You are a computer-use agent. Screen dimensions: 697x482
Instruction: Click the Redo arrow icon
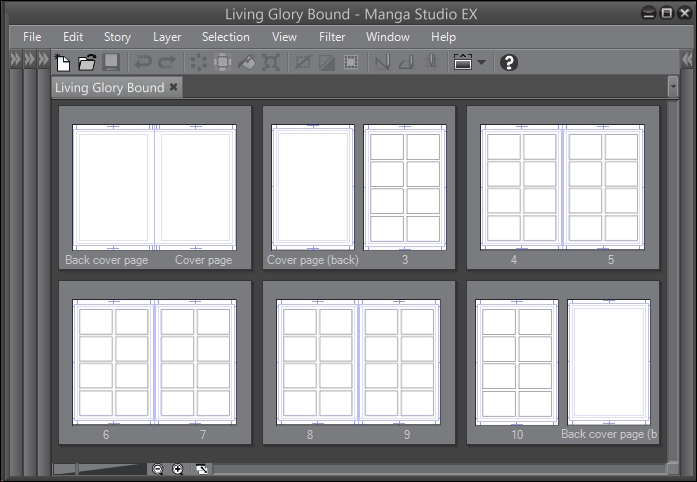click(167, 62)
